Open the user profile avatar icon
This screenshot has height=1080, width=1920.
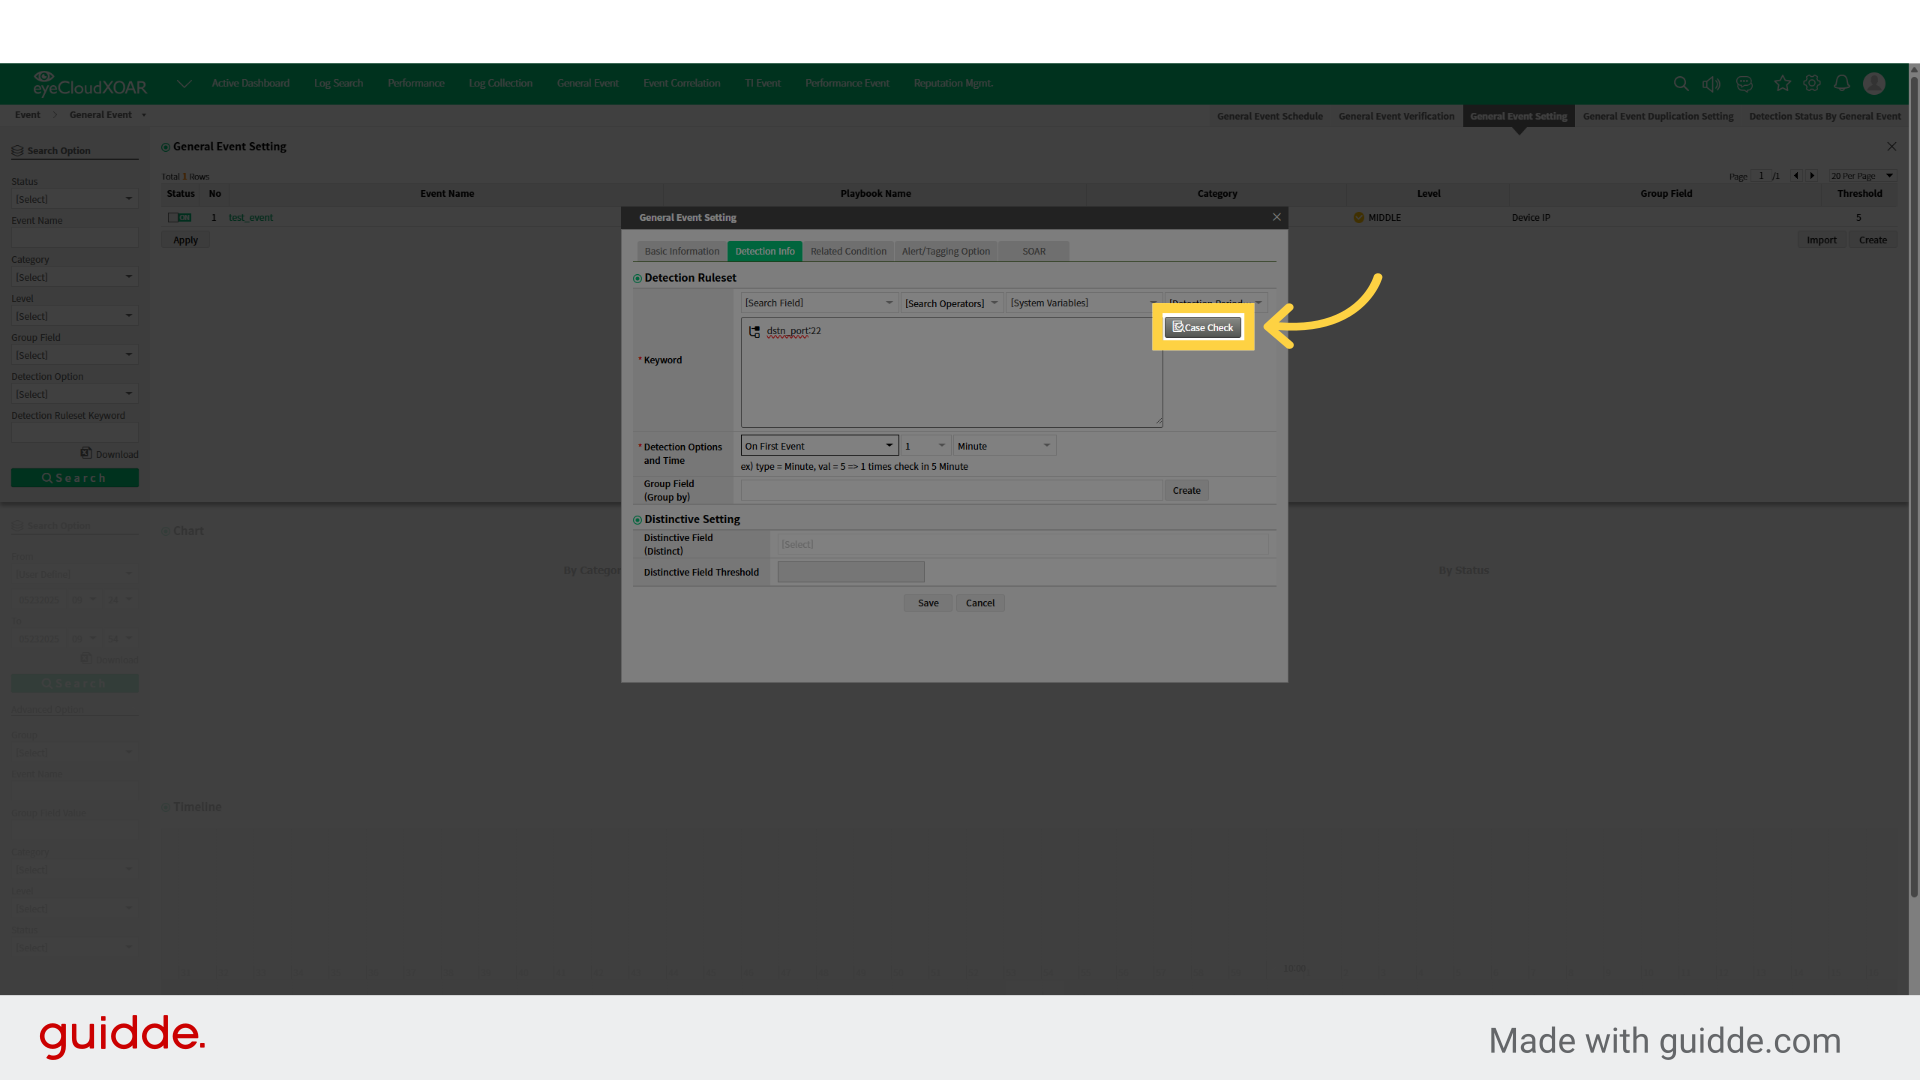tap(1874, 84)
